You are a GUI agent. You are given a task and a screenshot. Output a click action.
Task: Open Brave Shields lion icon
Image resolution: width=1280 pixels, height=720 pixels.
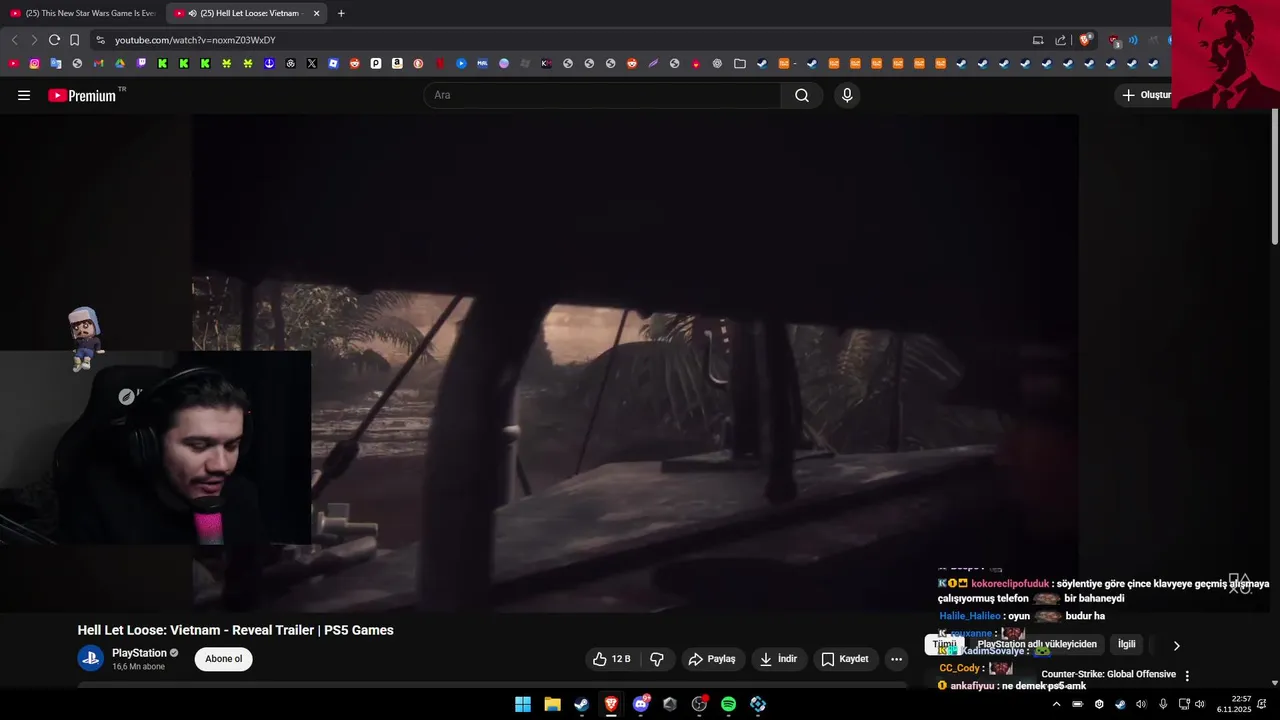tap(1085, 40)
